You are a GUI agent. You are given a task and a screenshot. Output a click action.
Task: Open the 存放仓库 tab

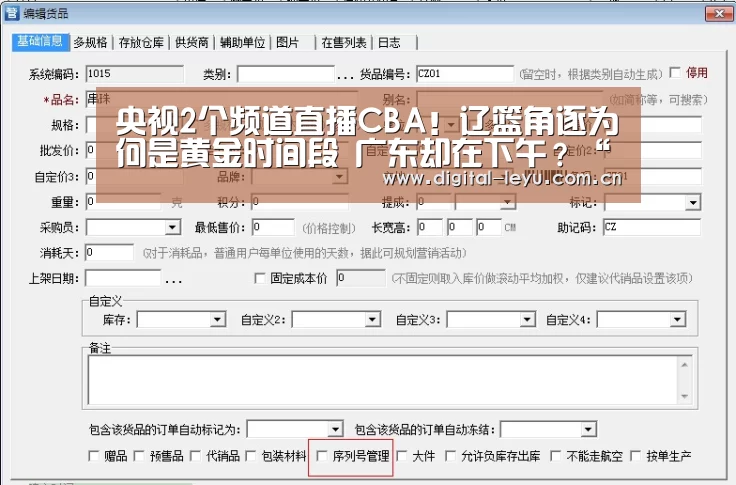click(141, 43)
